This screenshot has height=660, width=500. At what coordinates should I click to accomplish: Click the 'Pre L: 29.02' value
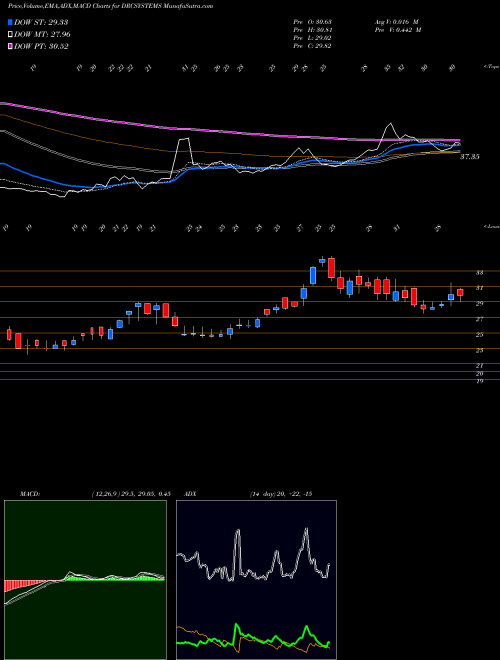click(x=314, y=38)
